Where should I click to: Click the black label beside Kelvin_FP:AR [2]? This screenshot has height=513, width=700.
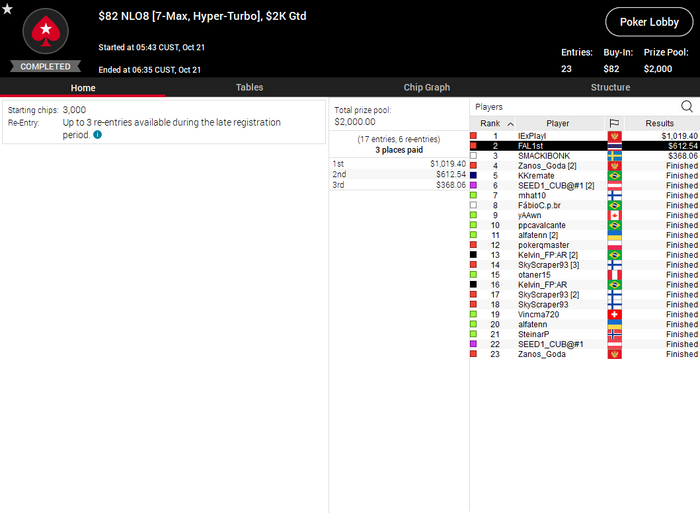pyautogui.click(x=473, y=255)
